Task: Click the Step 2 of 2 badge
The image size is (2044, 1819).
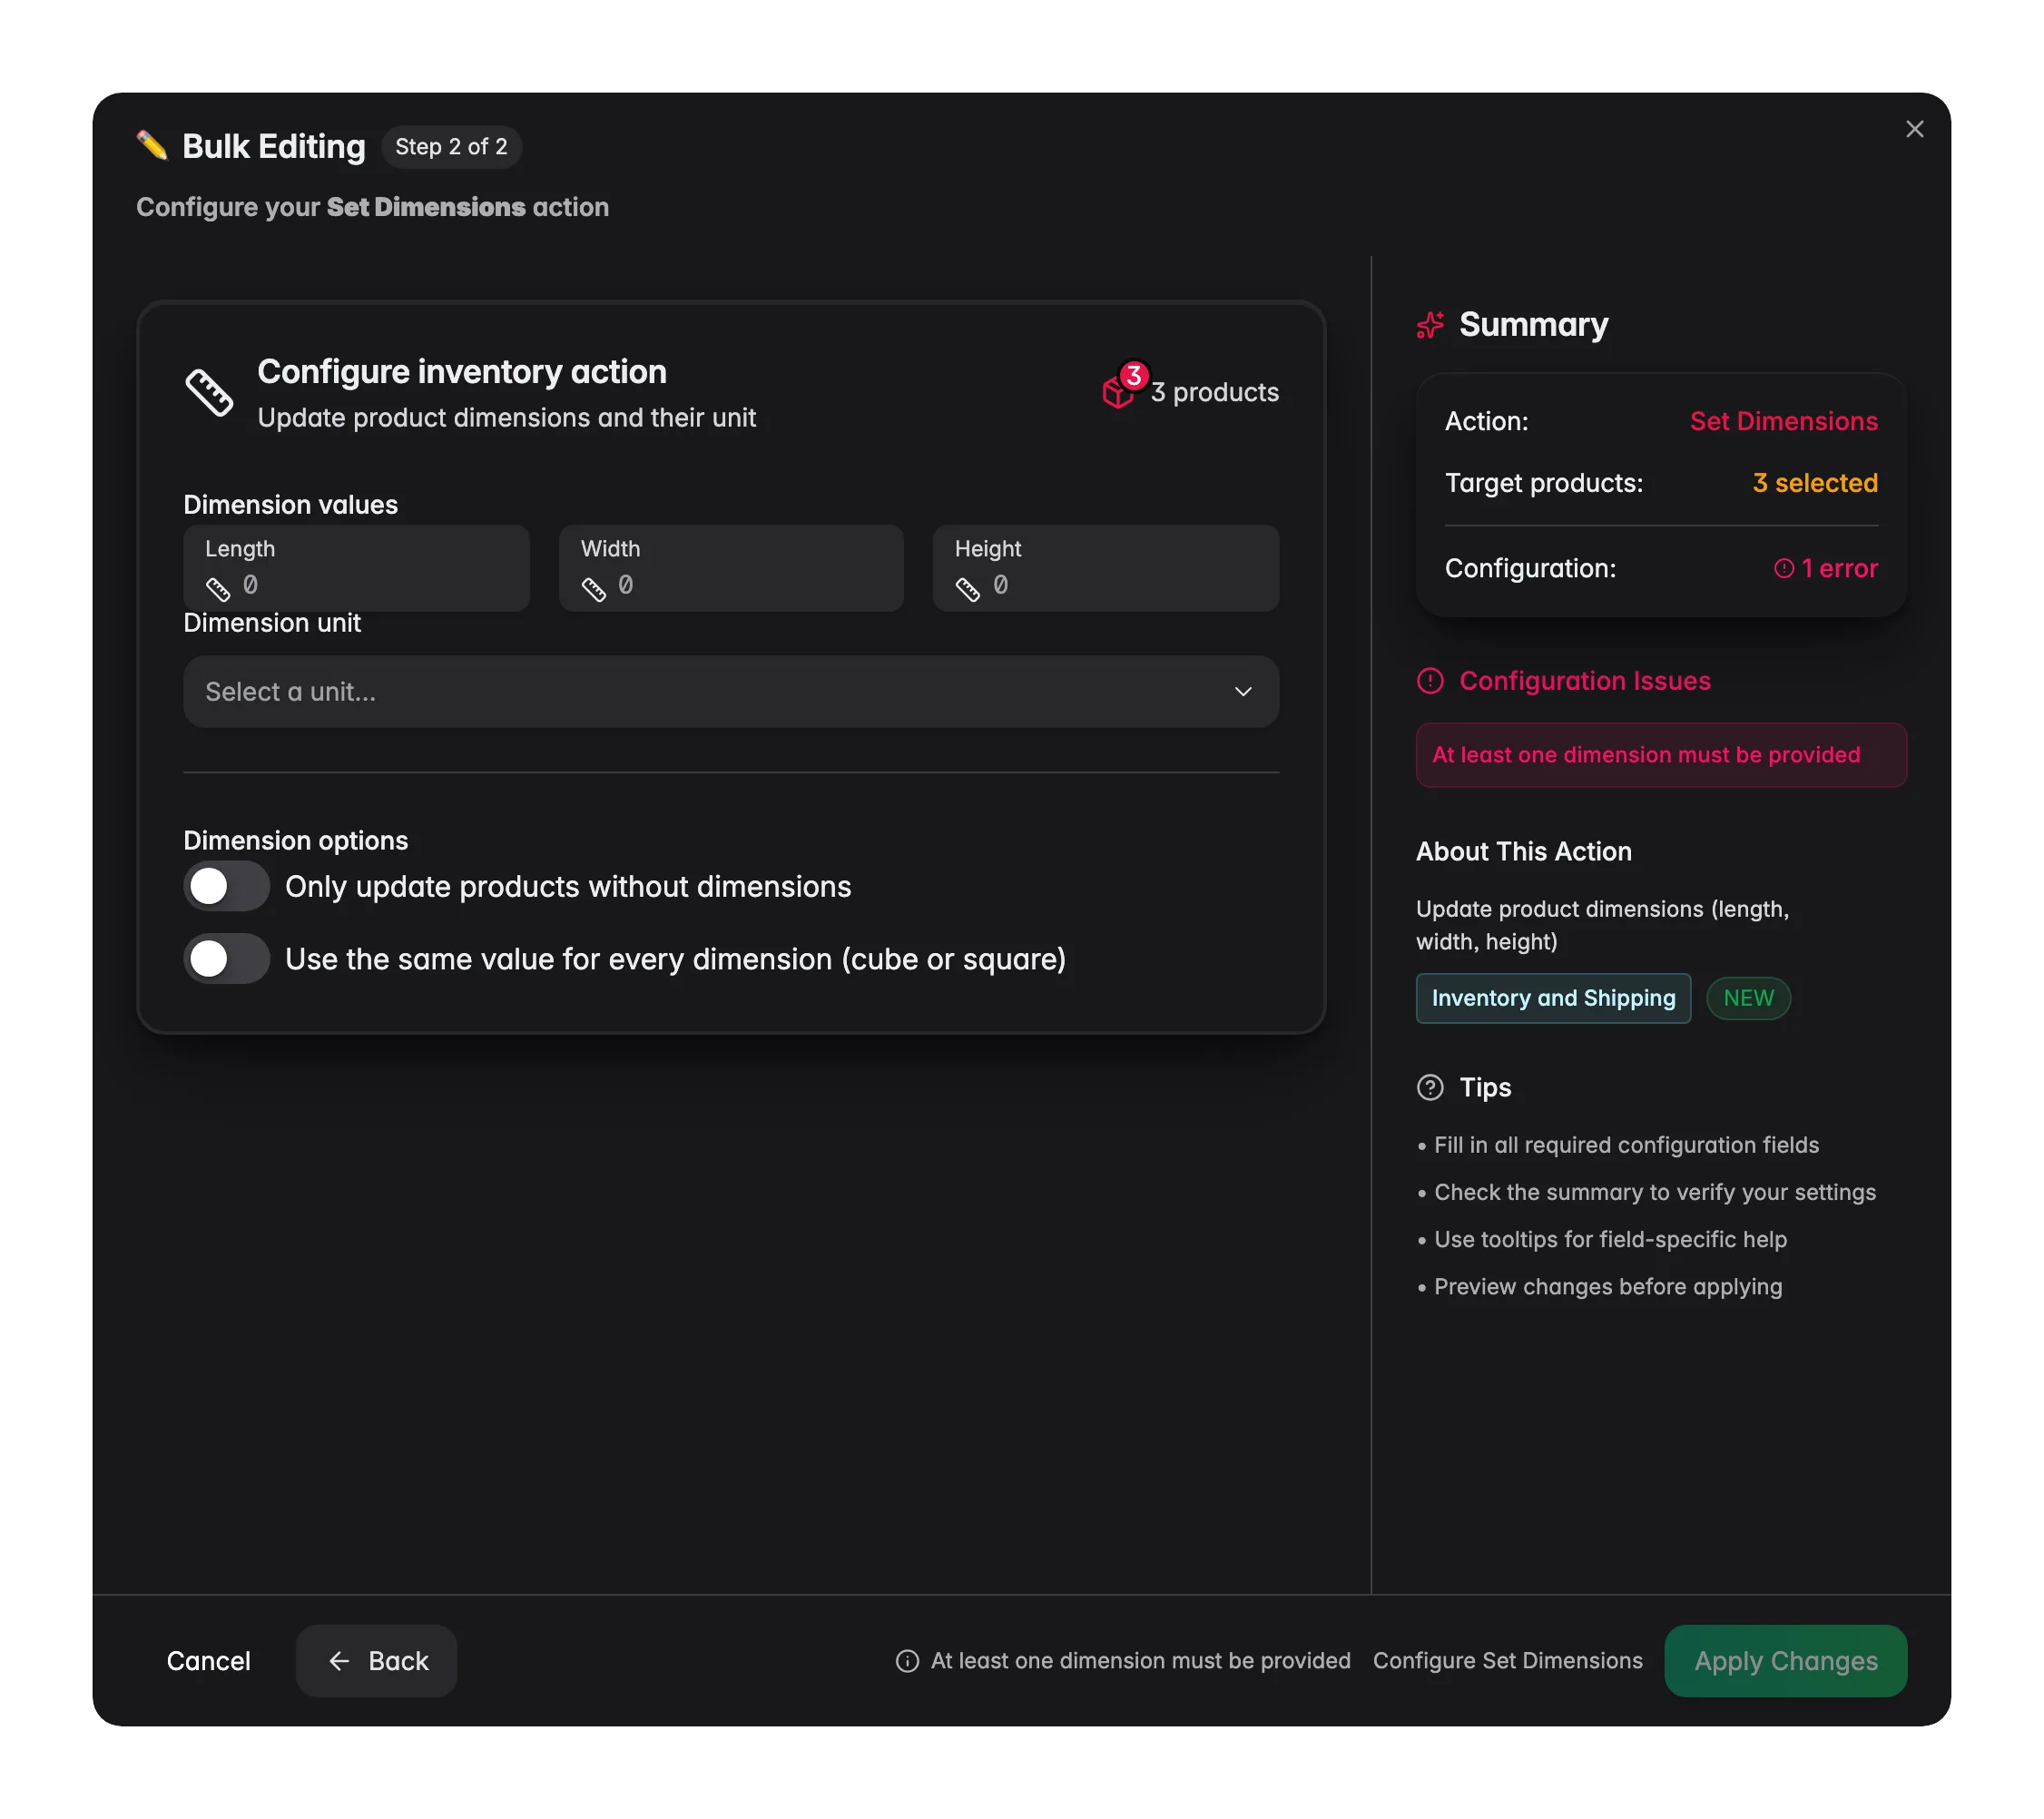Action: click(451, 147)
